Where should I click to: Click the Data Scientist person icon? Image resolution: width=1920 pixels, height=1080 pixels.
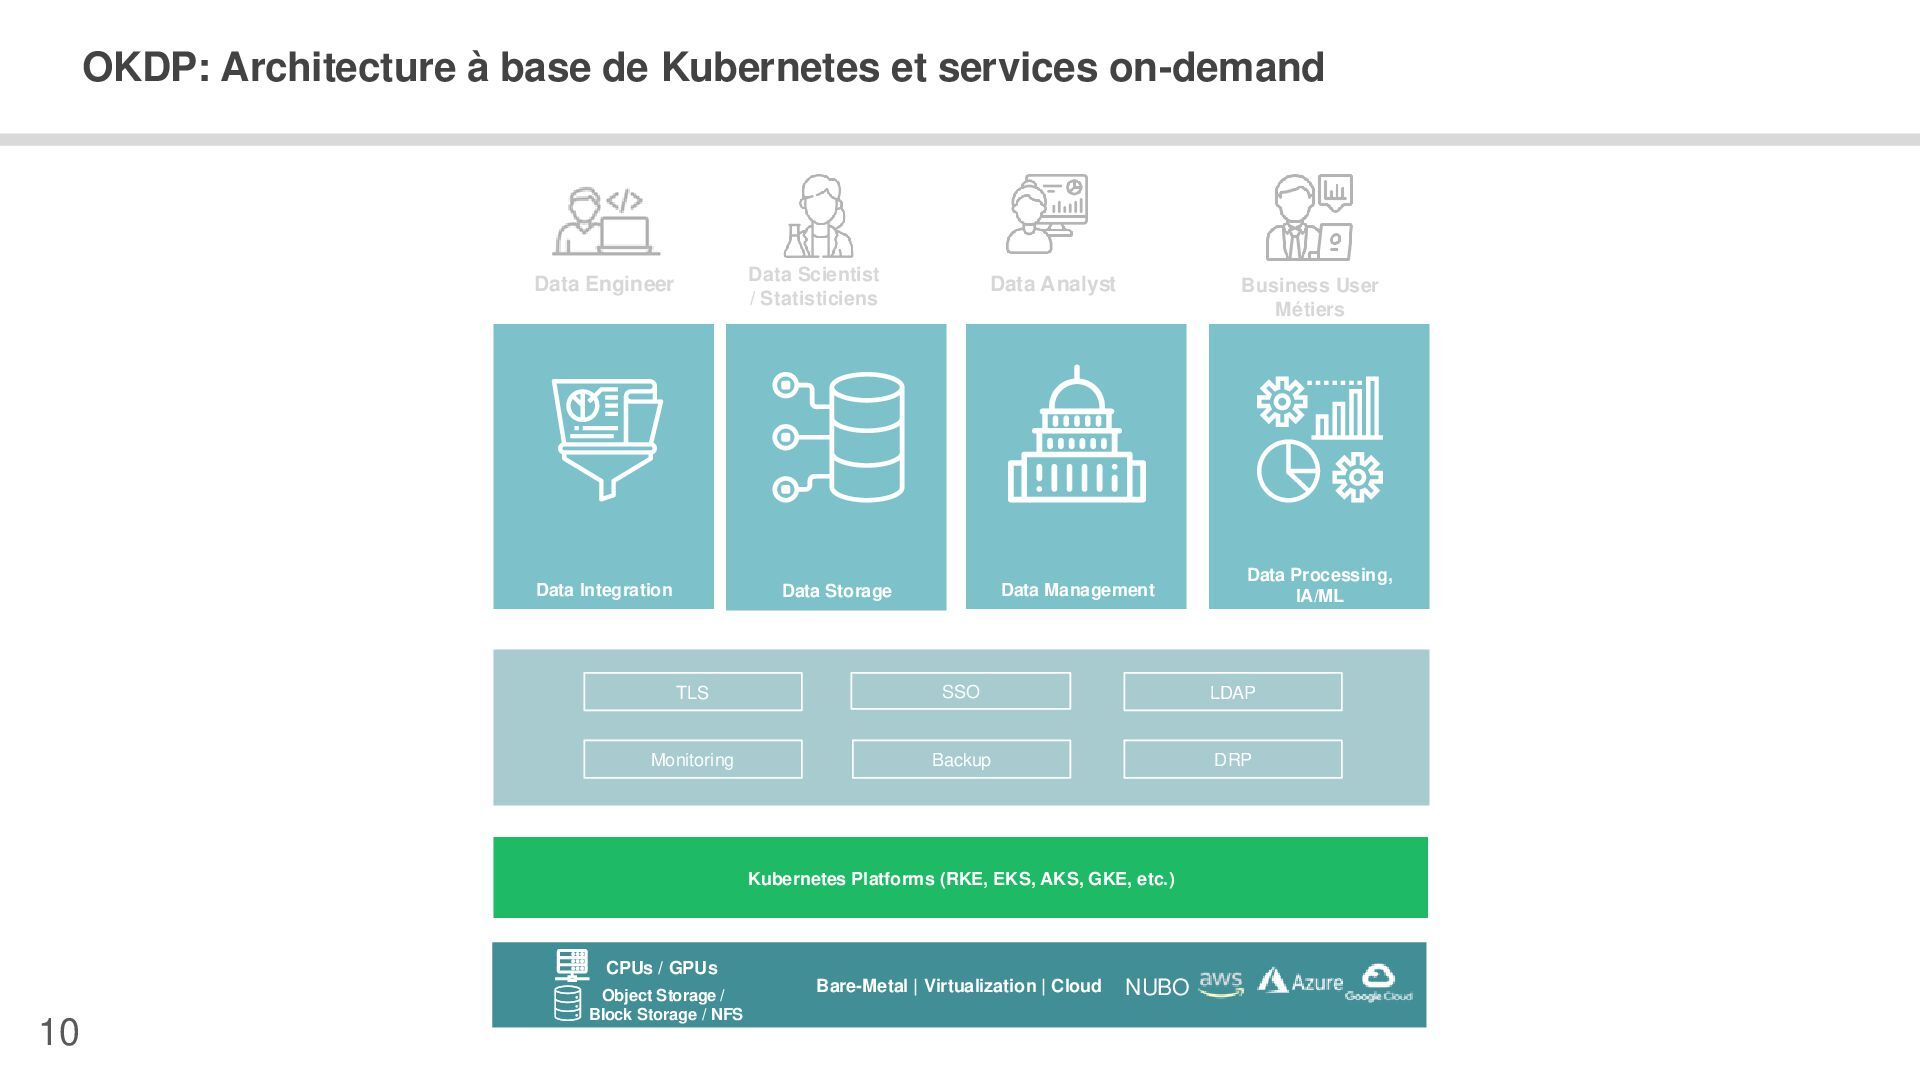coord(819,216)
